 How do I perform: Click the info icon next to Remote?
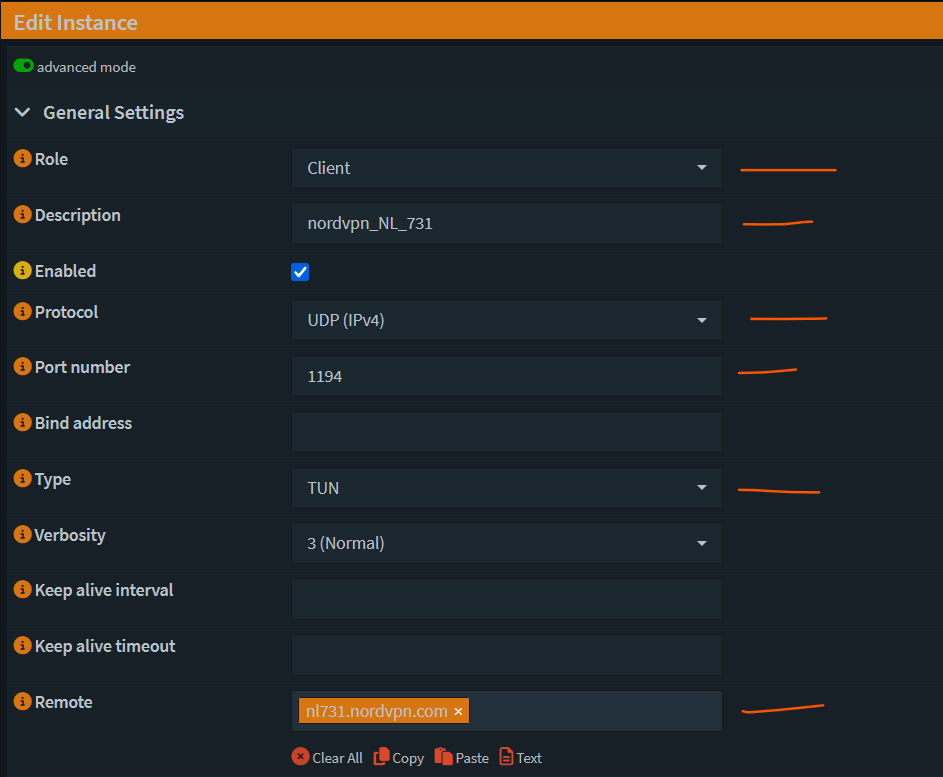(22, 702)
